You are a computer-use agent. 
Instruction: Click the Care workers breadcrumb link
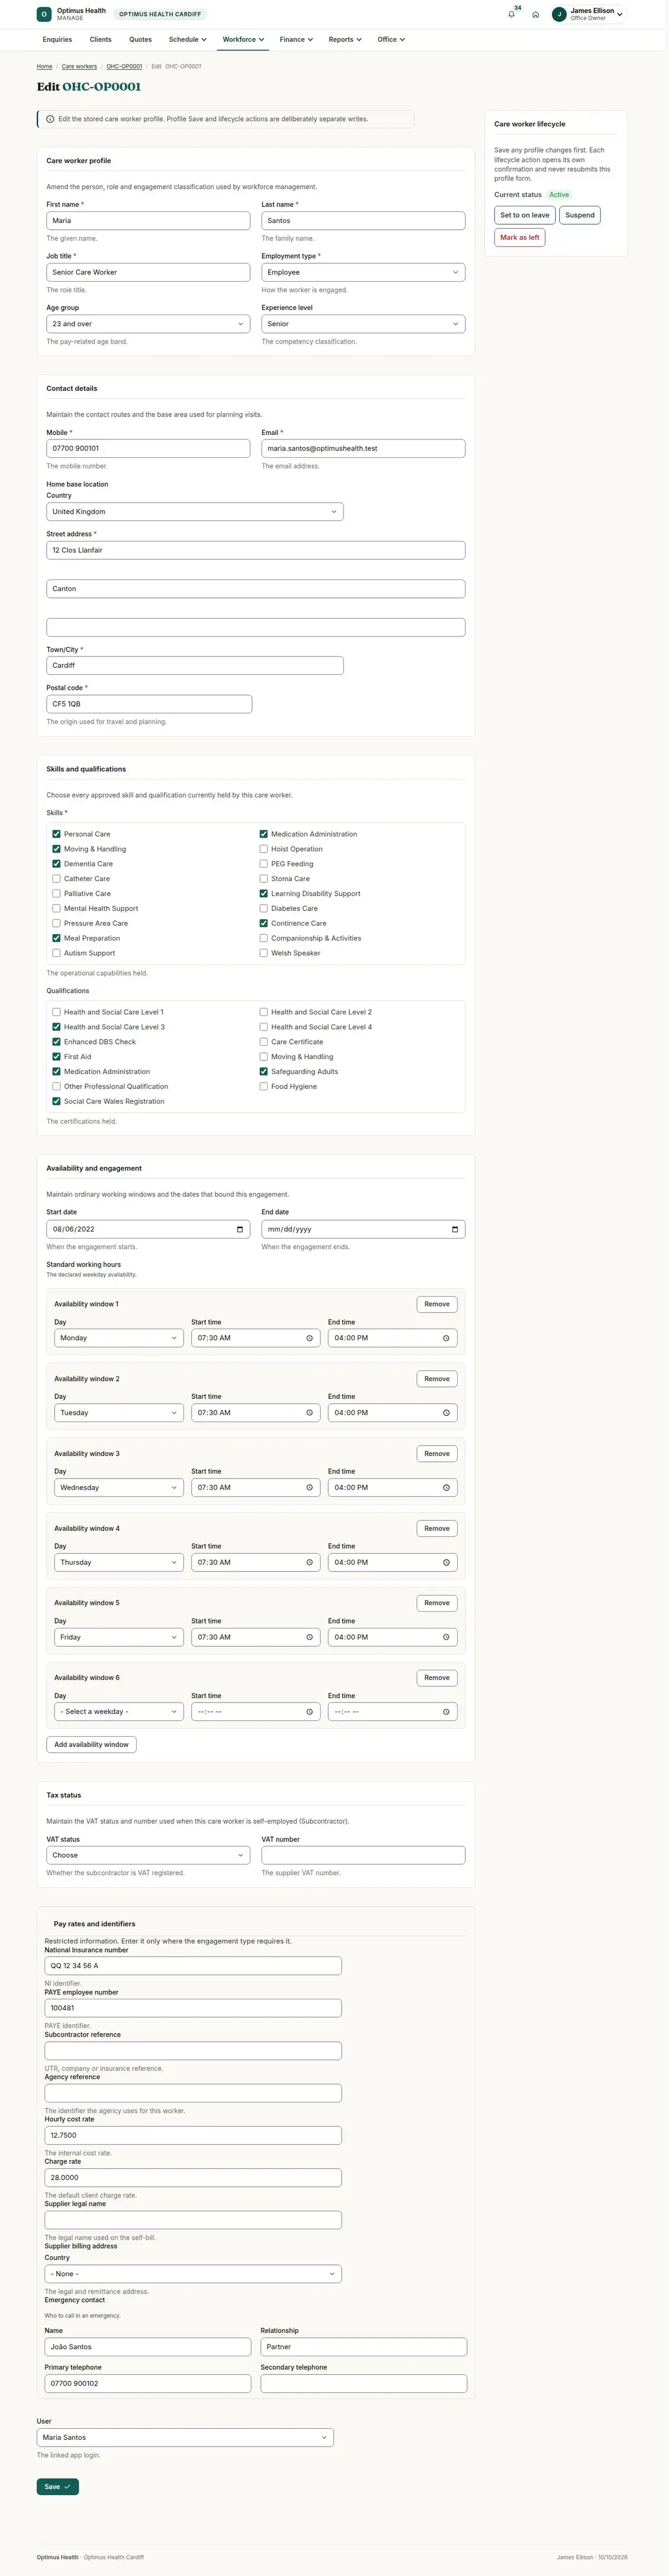(x=79, y=67)
